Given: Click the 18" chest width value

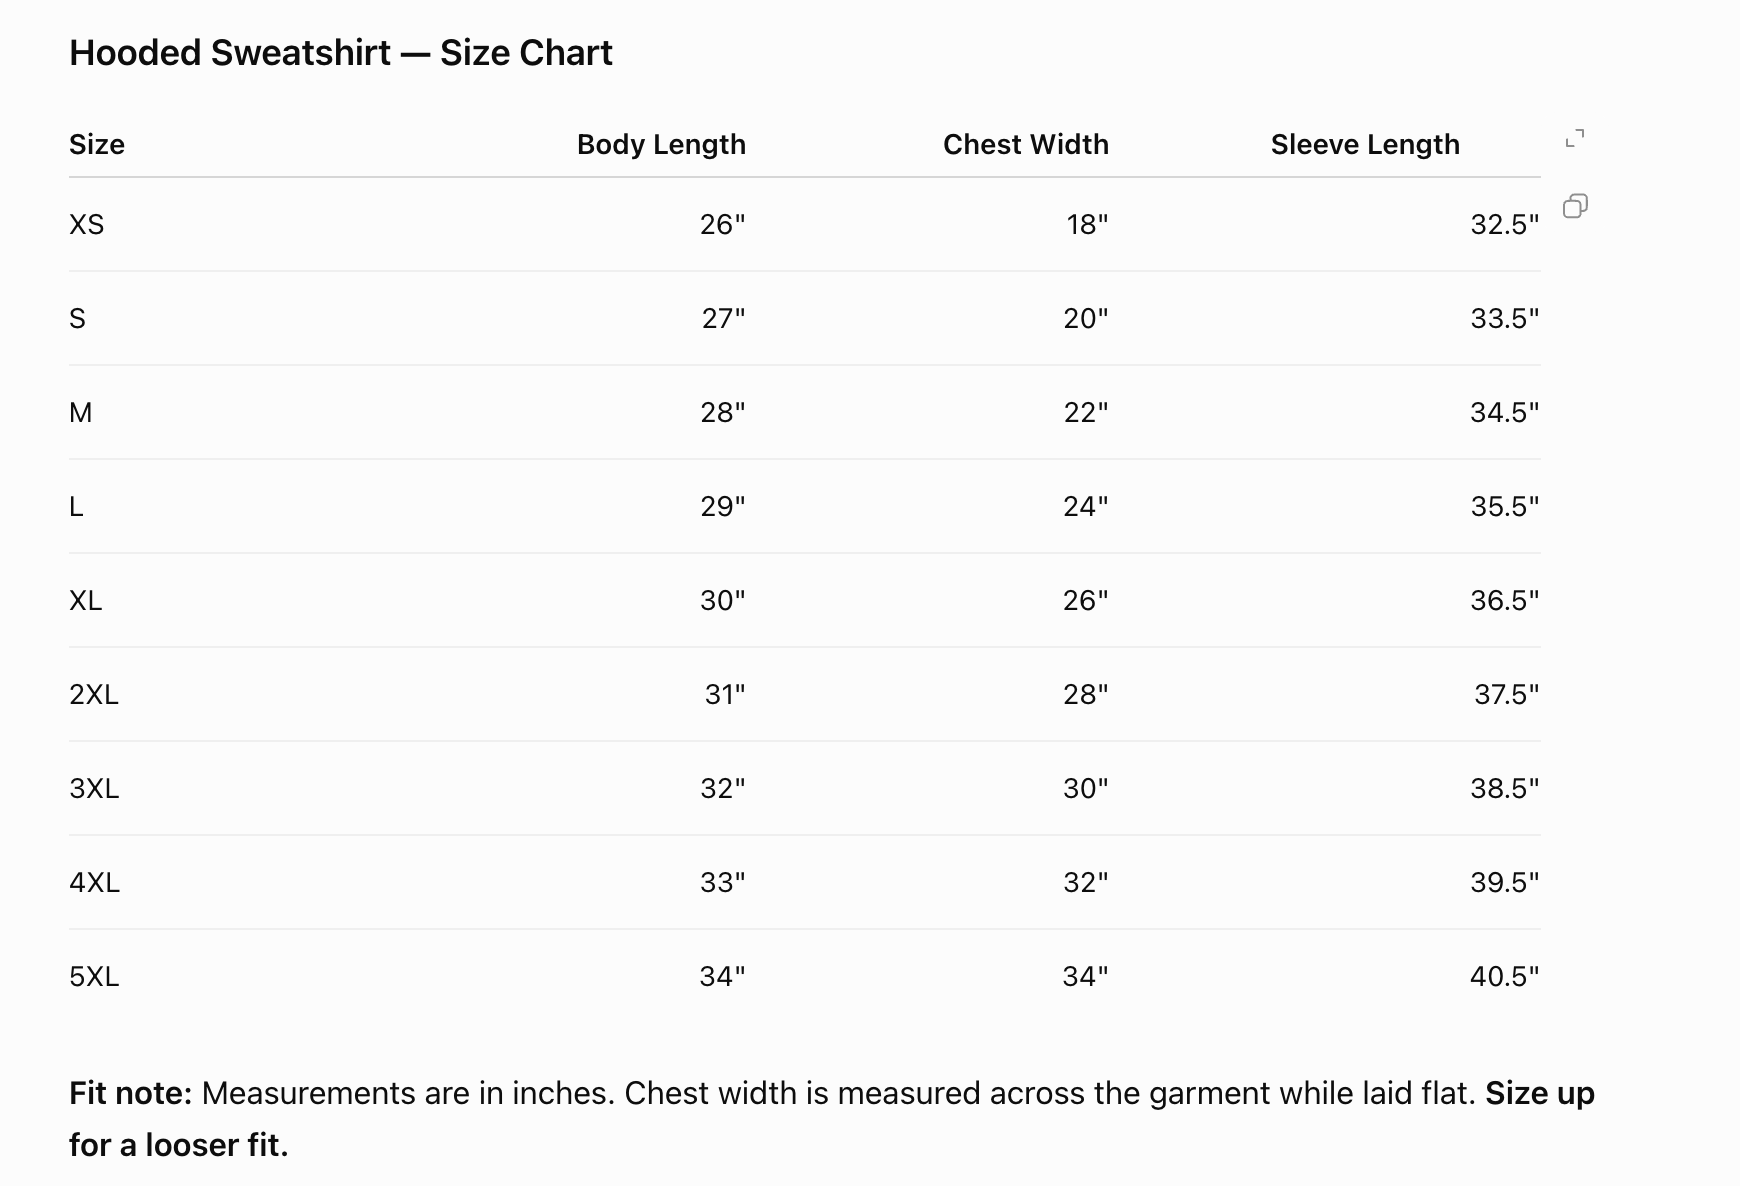Looking at the screenshot, I should pos(1088,225).
